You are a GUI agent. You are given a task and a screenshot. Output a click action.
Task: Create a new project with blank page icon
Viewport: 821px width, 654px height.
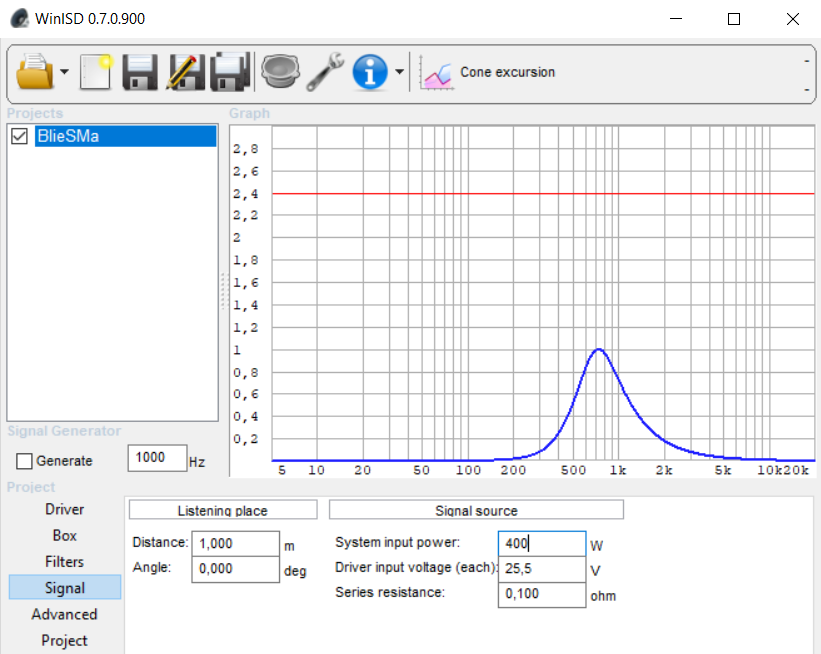click(97, 72)
